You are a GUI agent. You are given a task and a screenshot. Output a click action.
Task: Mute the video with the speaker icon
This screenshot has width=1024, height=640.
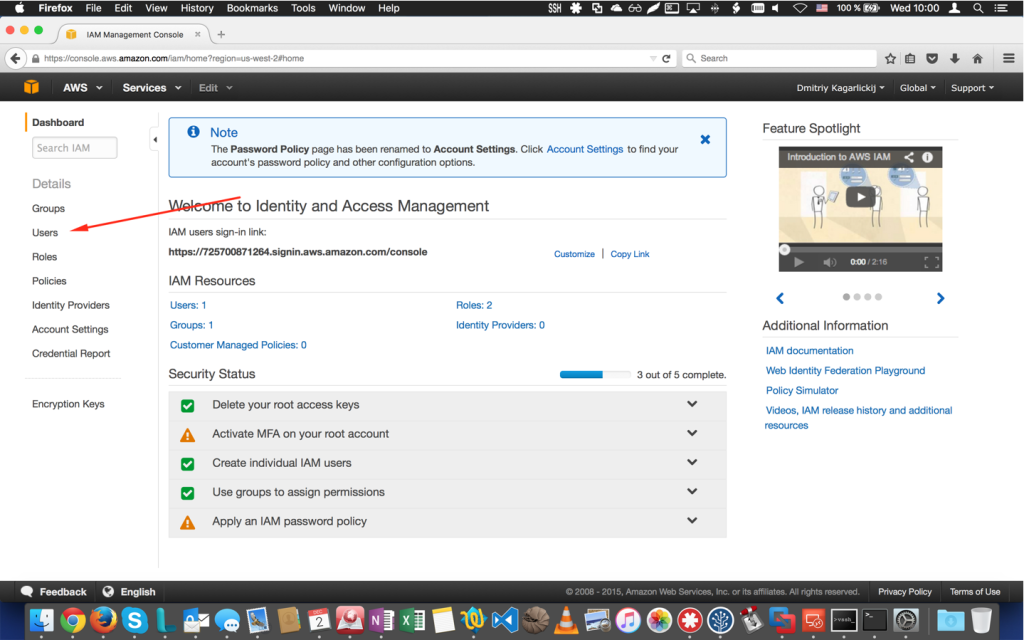point(829,262)
